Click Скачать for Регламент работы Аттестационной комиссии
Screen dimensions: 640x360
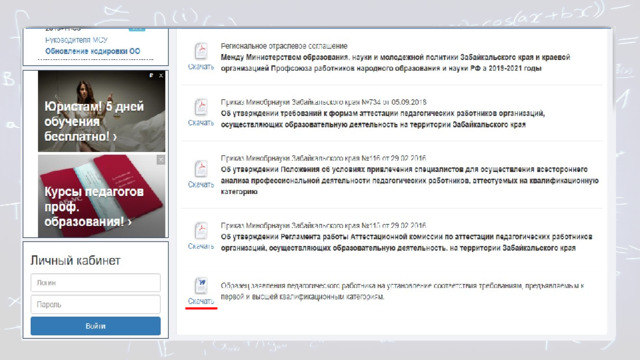201,246
